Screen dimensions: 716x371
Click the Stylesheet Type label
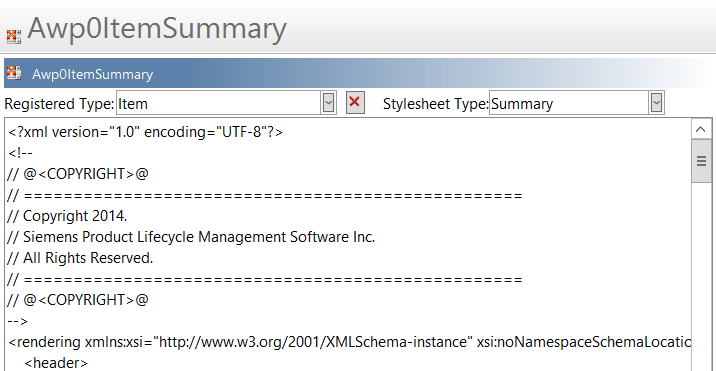tap(436, 104)
